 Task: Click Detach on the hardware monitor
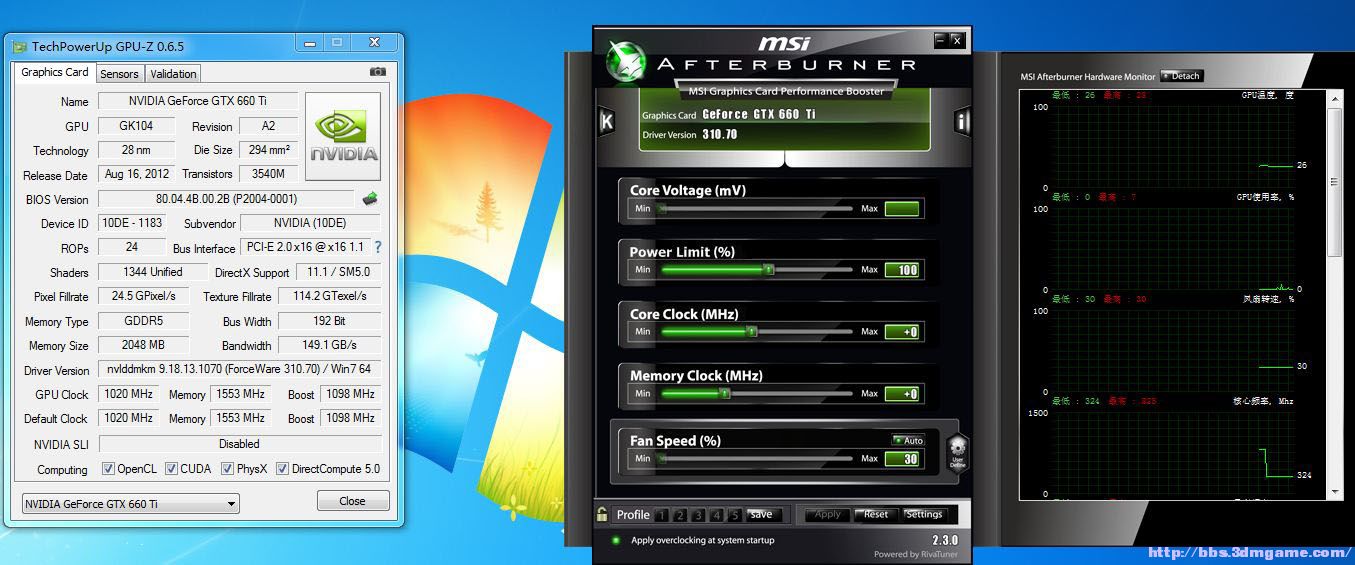(x=1181, y=76)
